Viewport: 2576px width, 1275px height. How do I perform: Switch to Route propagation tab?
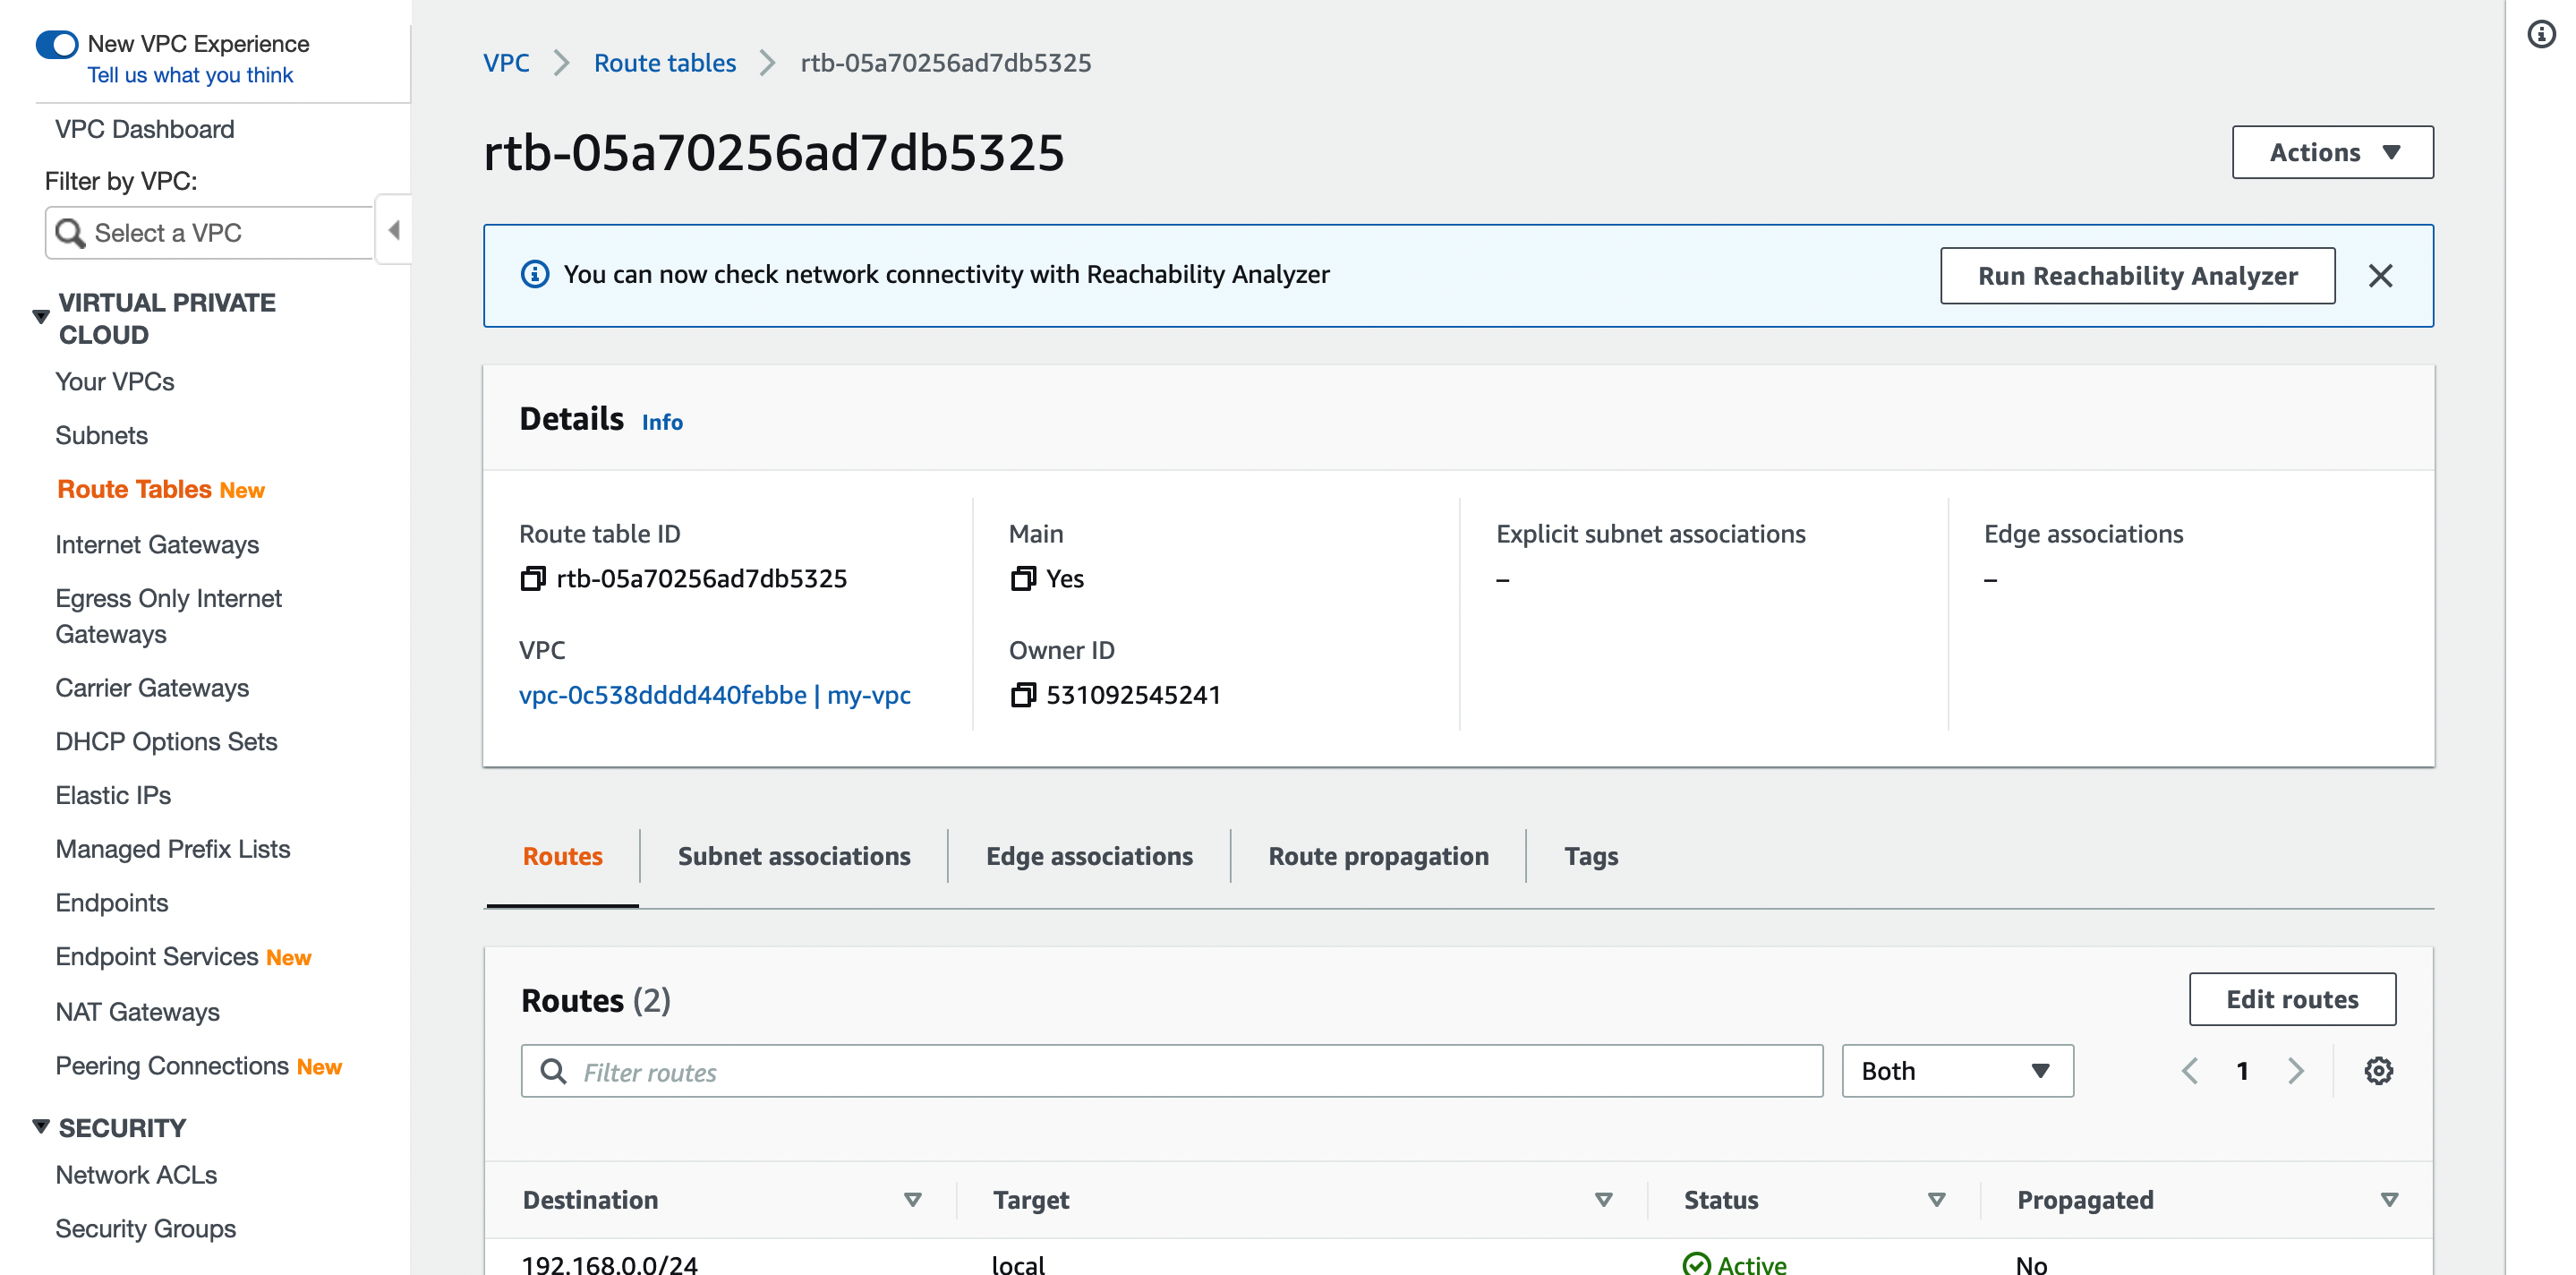coord(1378,856)
